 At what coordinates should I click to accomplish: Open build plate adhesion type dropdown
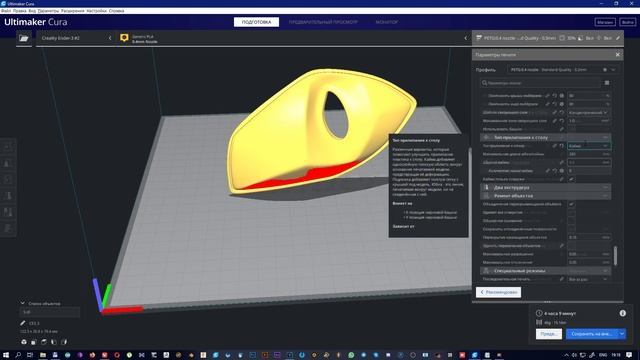coord(589,146)
